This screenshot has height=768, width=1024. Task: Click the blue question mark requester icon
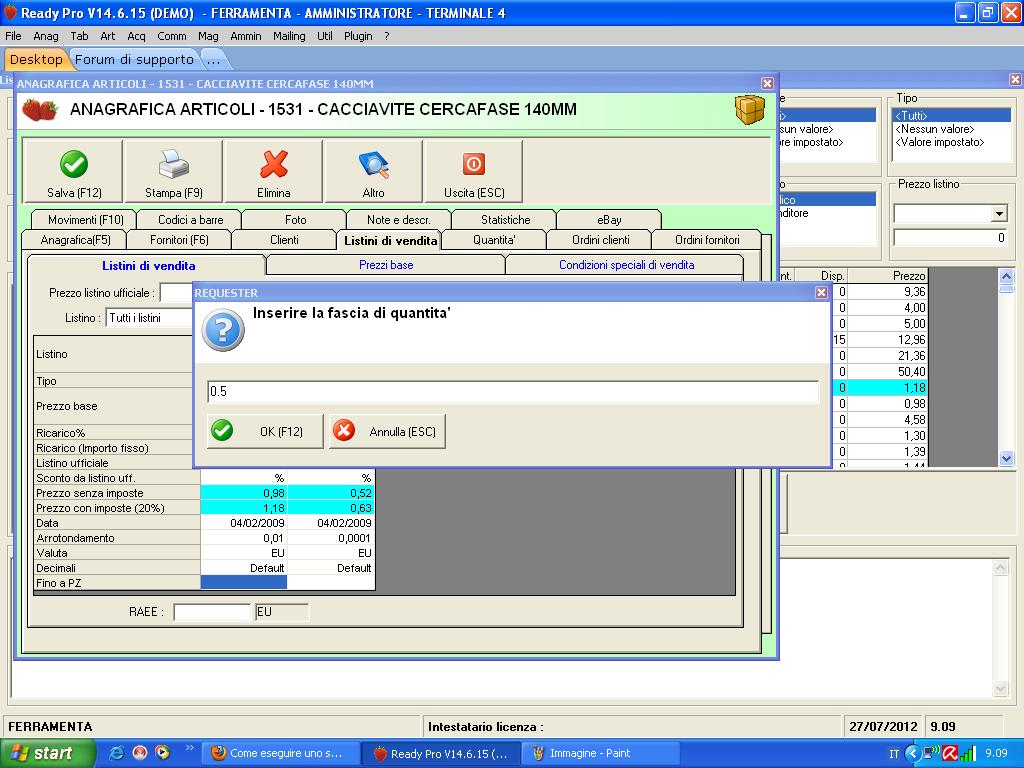point(223,330)
